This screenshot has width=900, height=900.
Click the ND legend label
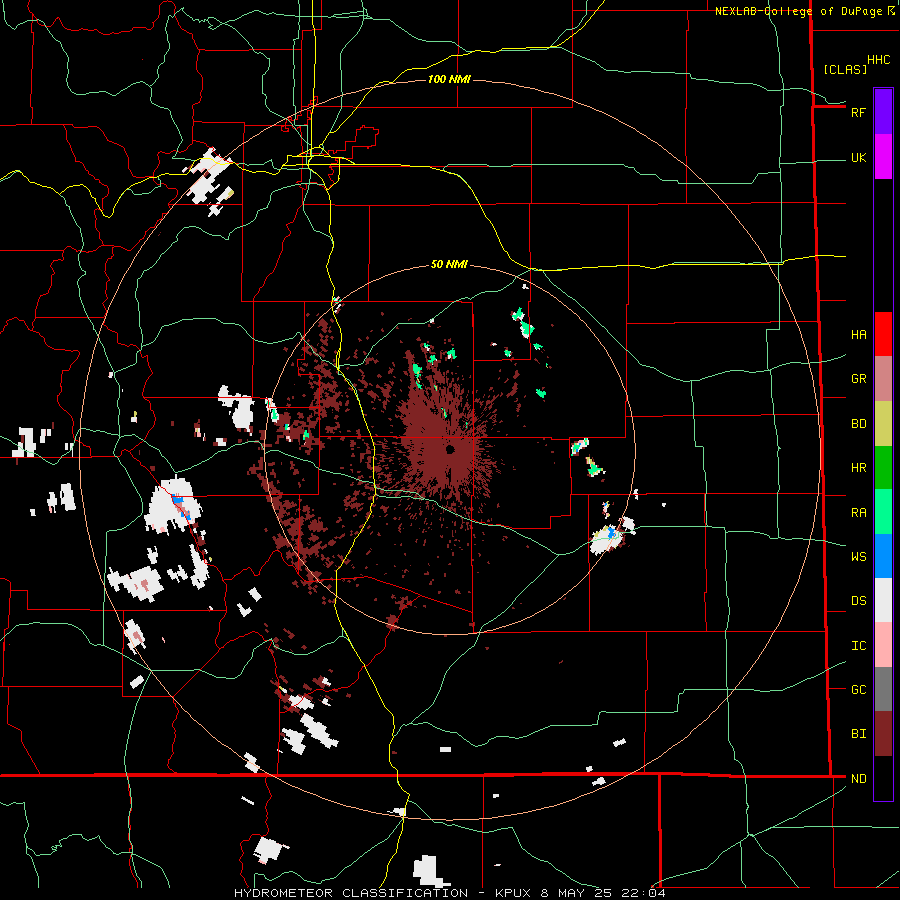pos(858,778)
